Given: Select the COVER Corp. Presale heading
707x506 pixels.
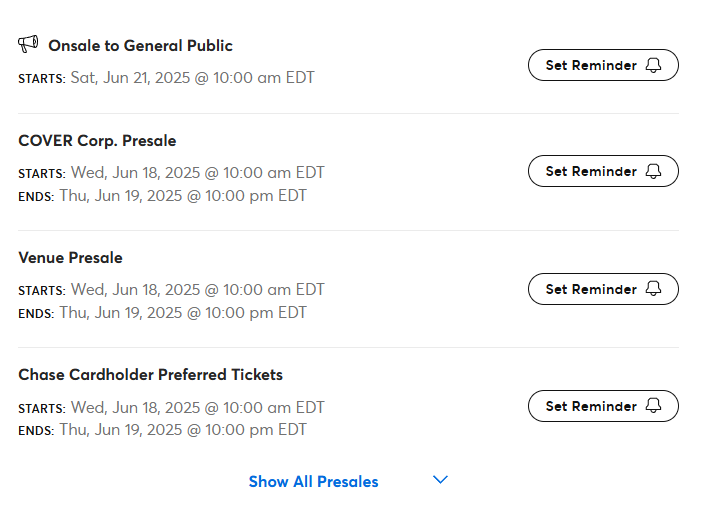Looking at the screenshot, I should click(x=97, y=141).
